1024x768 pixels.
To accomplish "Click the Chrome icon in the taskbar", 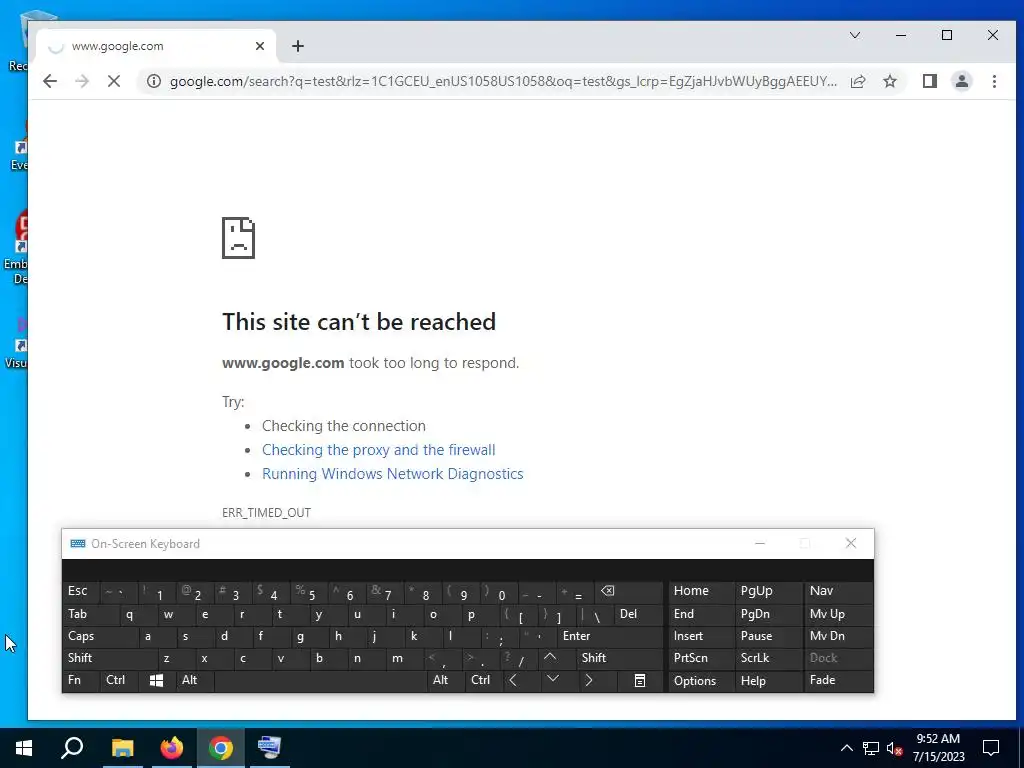I will tap(221, 748).
